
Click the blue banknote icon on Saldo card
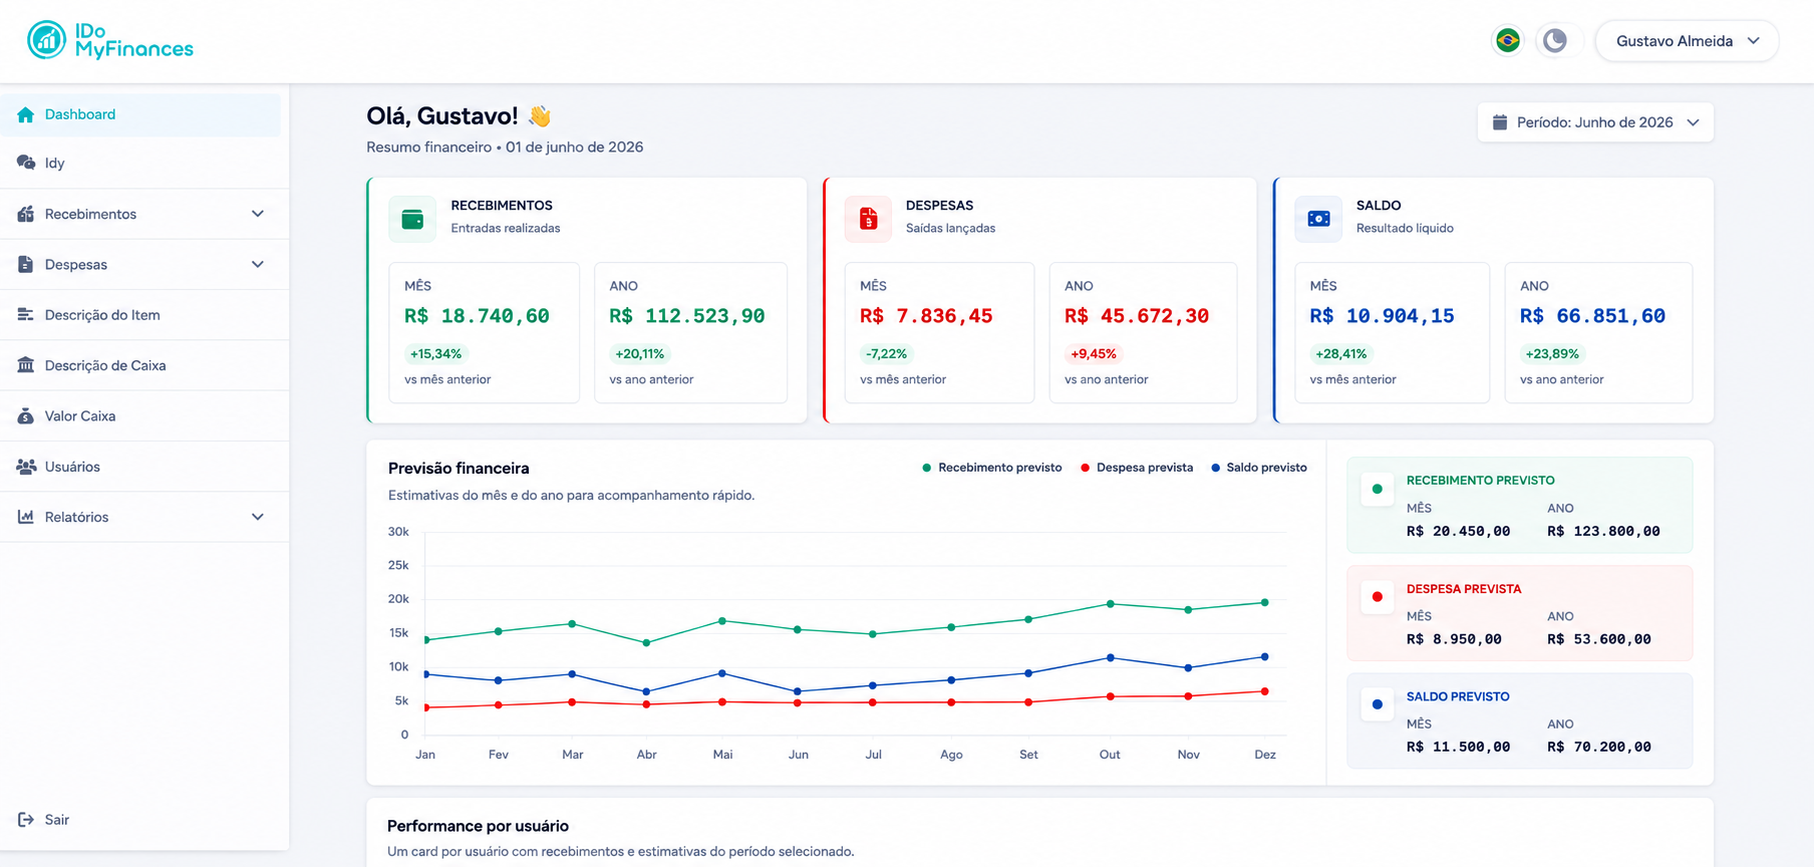pyautogui.click(x=1318, y=219)
